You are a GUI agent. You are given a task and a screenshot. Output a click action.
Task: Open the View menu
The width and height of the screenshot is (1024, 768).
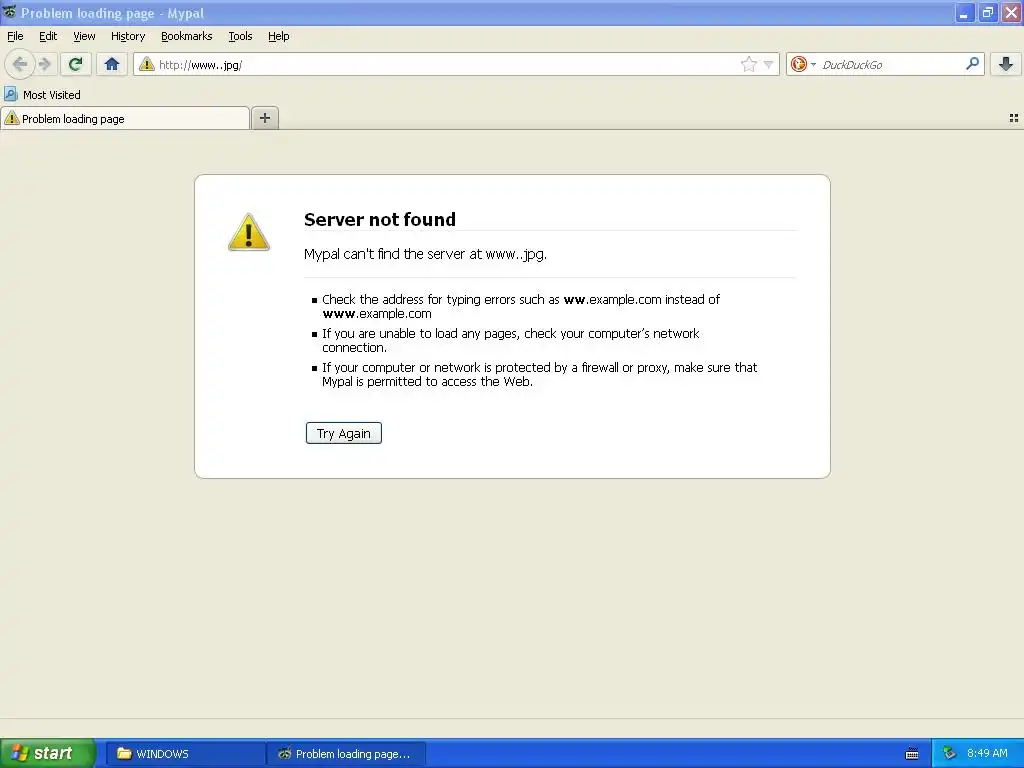click(x=84, y=36)
